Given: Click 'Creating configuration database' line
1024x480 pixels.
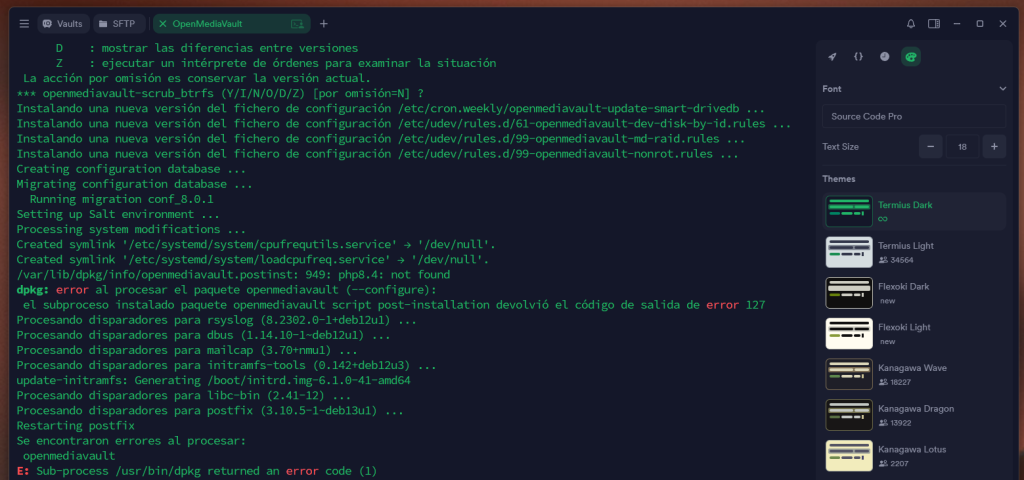Looking at the screenshot, I should point(131,169).
